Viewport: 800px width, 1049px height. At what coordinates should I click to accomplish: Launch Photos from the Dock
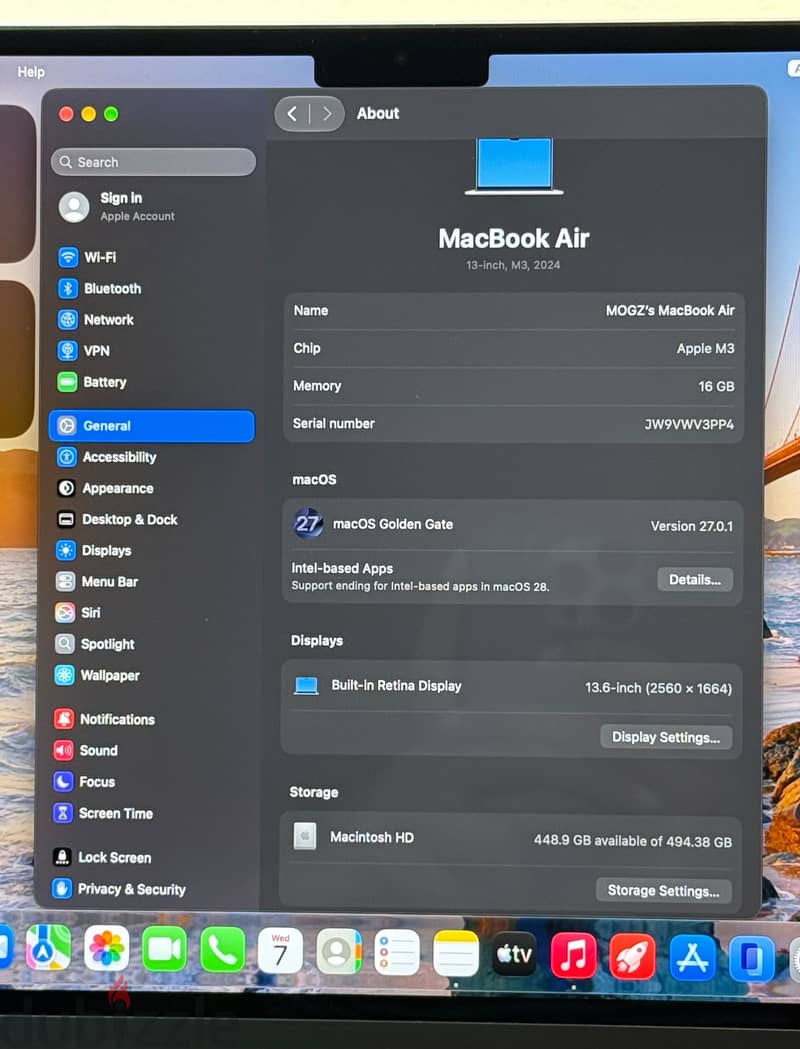[x=106, y=949]
